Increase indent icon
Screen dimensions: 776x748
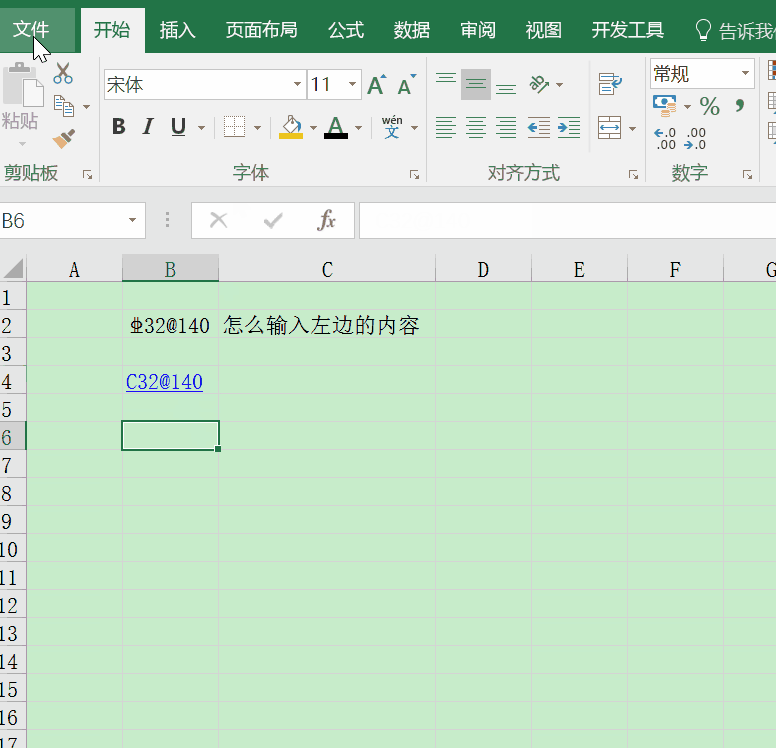tap(569, 128)
